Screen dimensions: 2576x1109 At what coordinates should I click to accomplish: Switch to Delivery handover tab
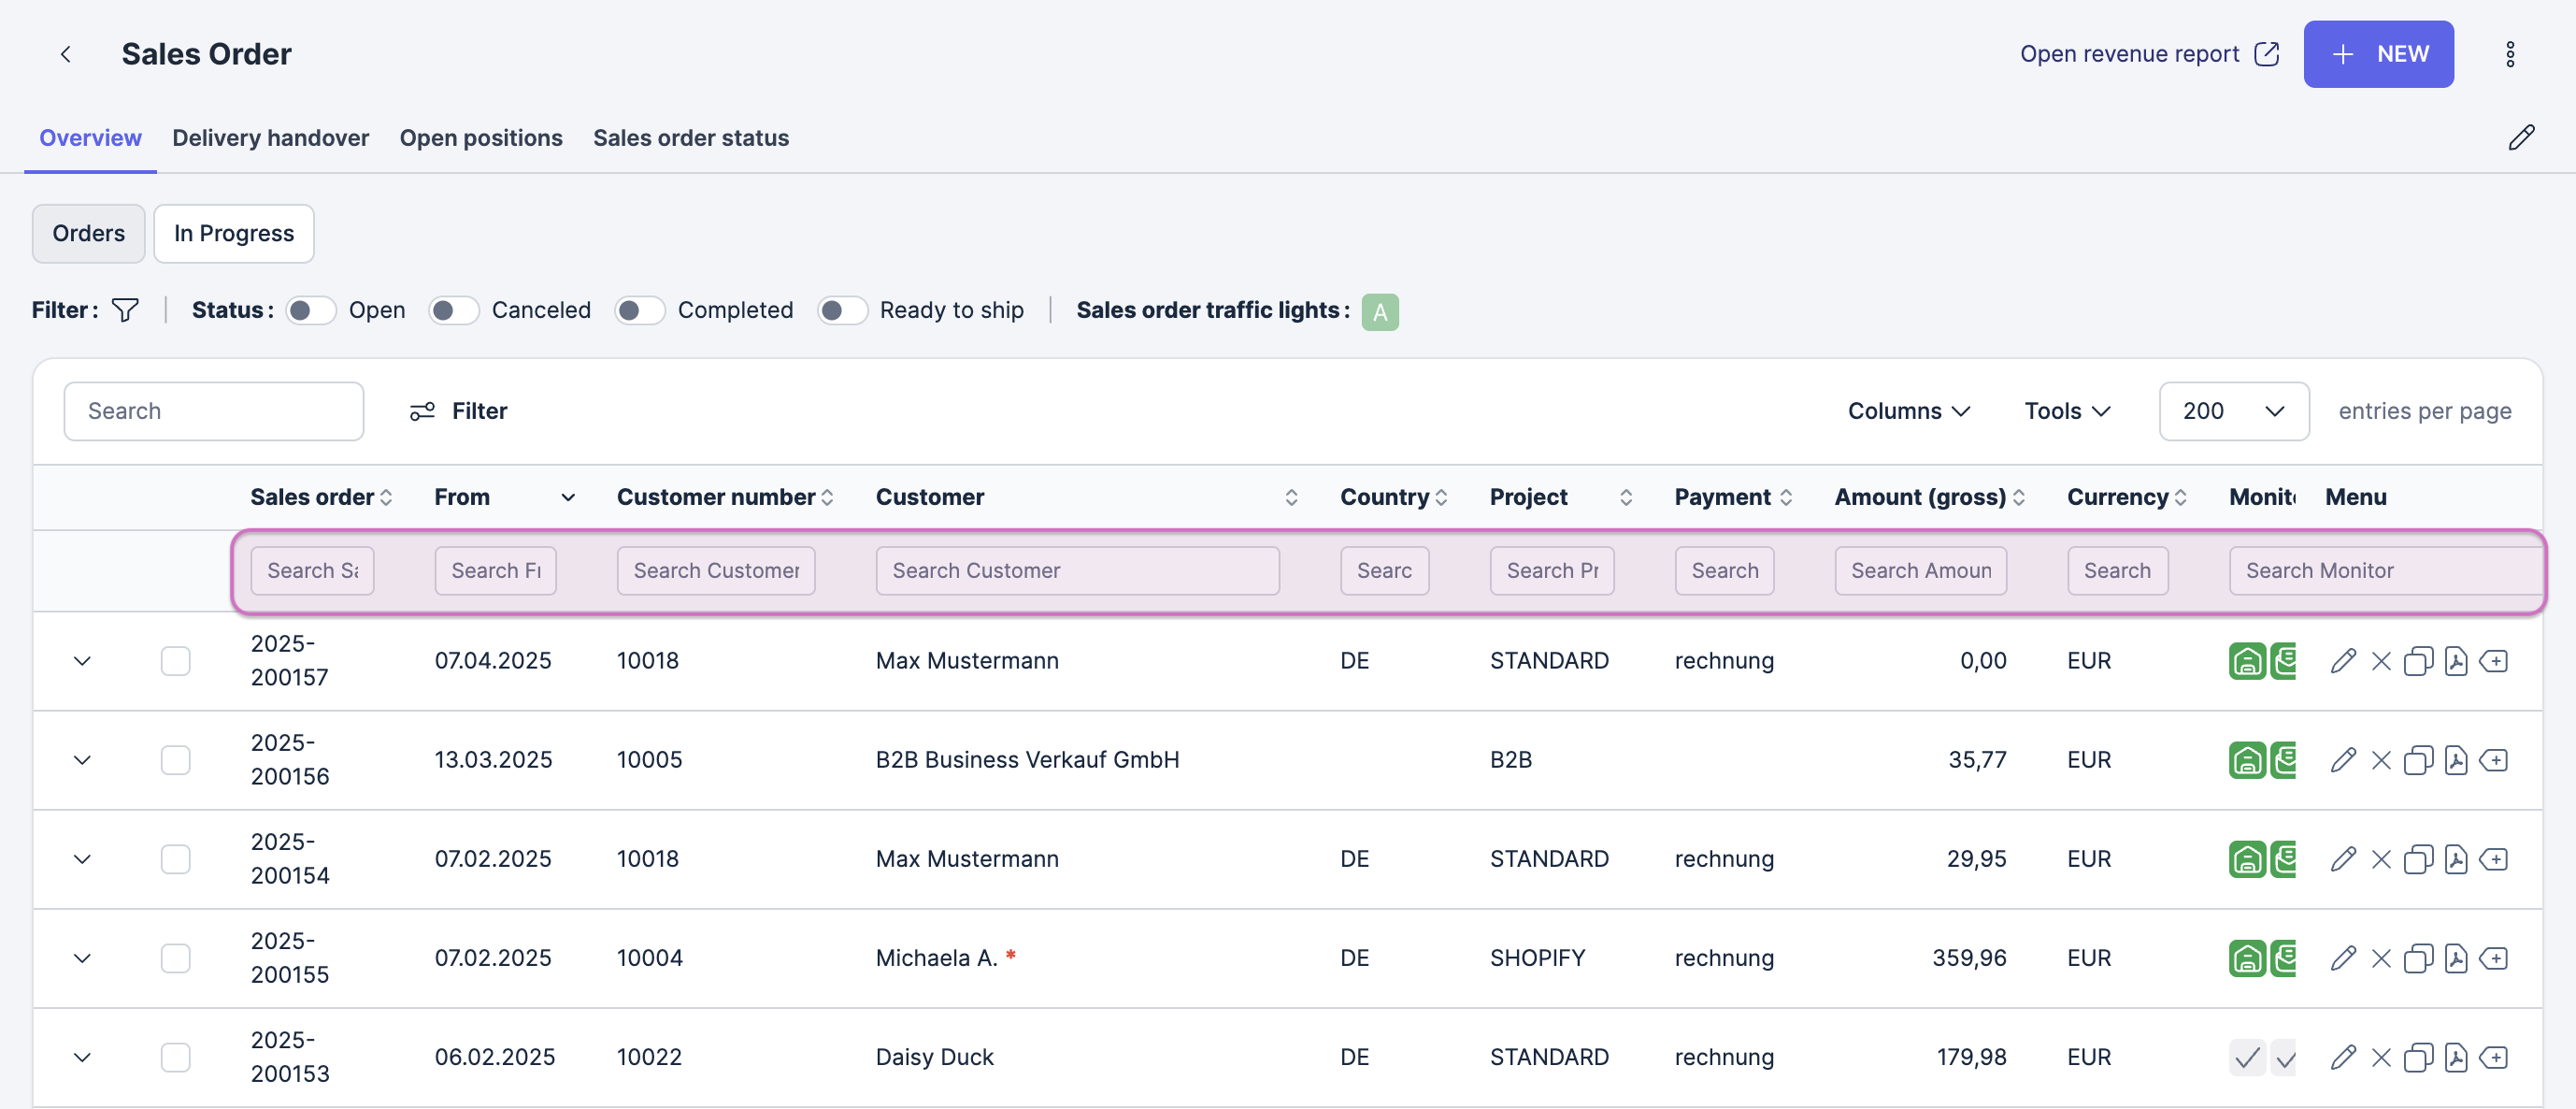pyautogui.click(x=270, y=138)
